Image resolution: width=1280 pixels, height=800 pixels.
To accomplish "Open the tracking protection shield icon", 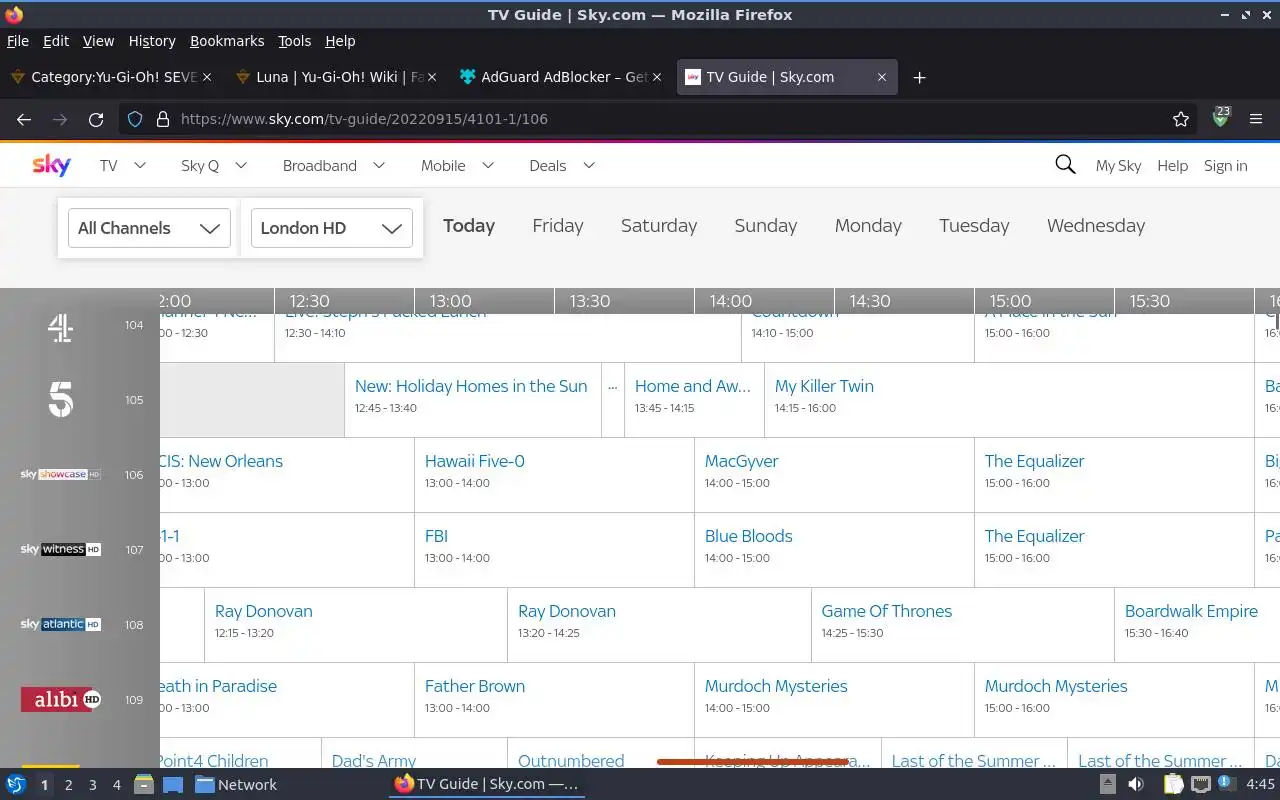I will click(x=136, y=119).
